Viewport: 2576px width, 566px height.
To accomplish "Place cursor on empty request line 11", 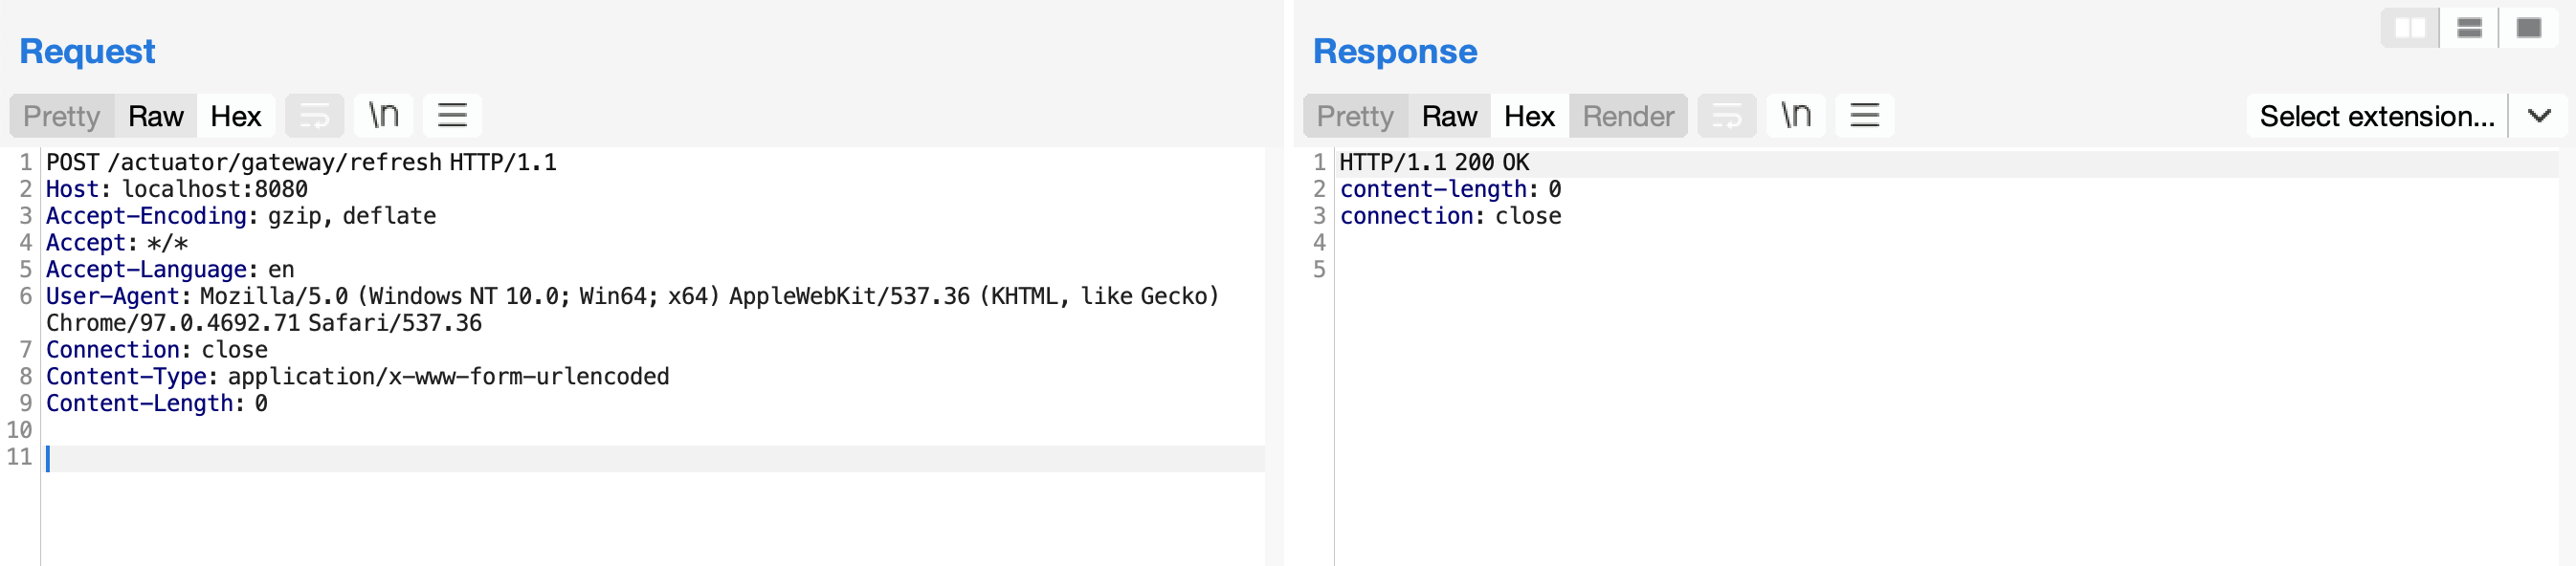I will pyautogui.click(x=655, y=458).
